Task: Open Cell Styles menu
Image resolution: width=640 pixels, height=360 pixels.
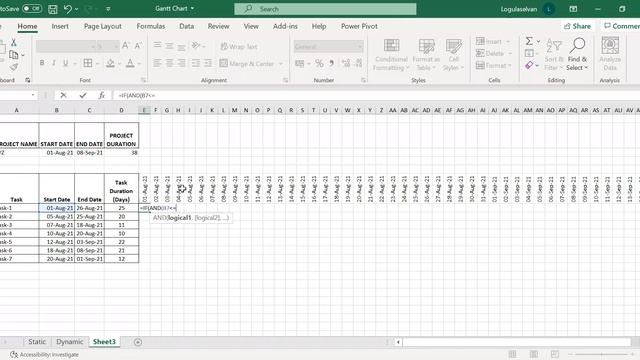Action: coord(453,55)
